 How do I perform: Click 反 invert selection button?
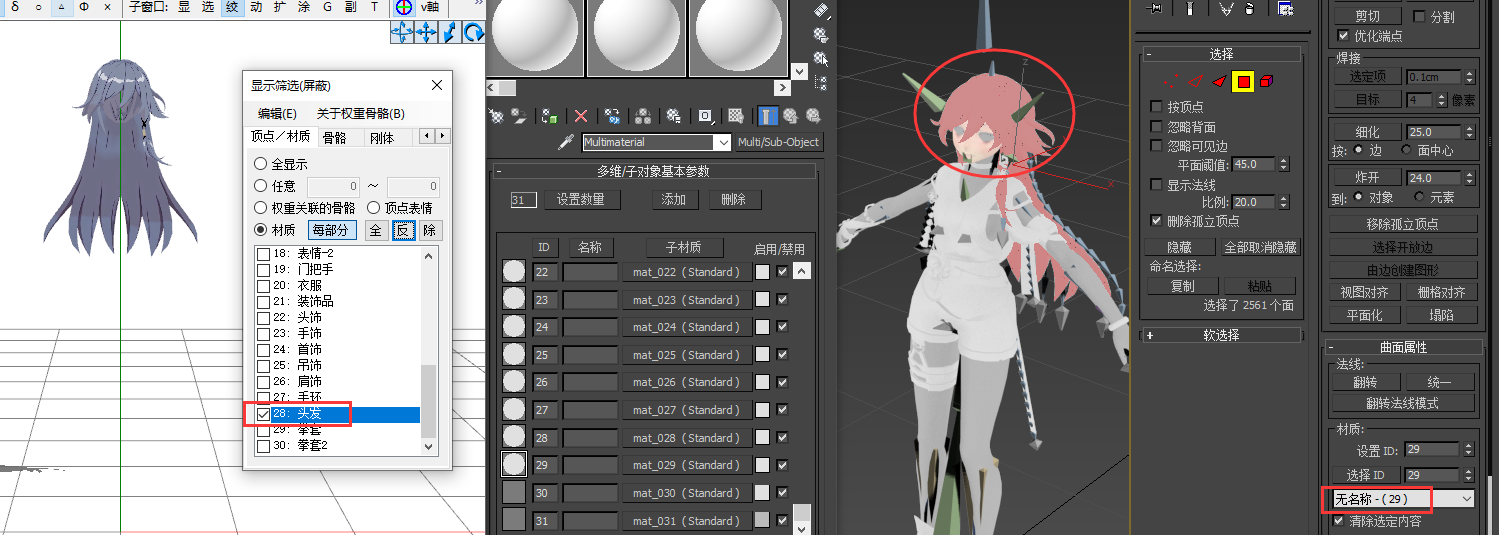point(402,231)
